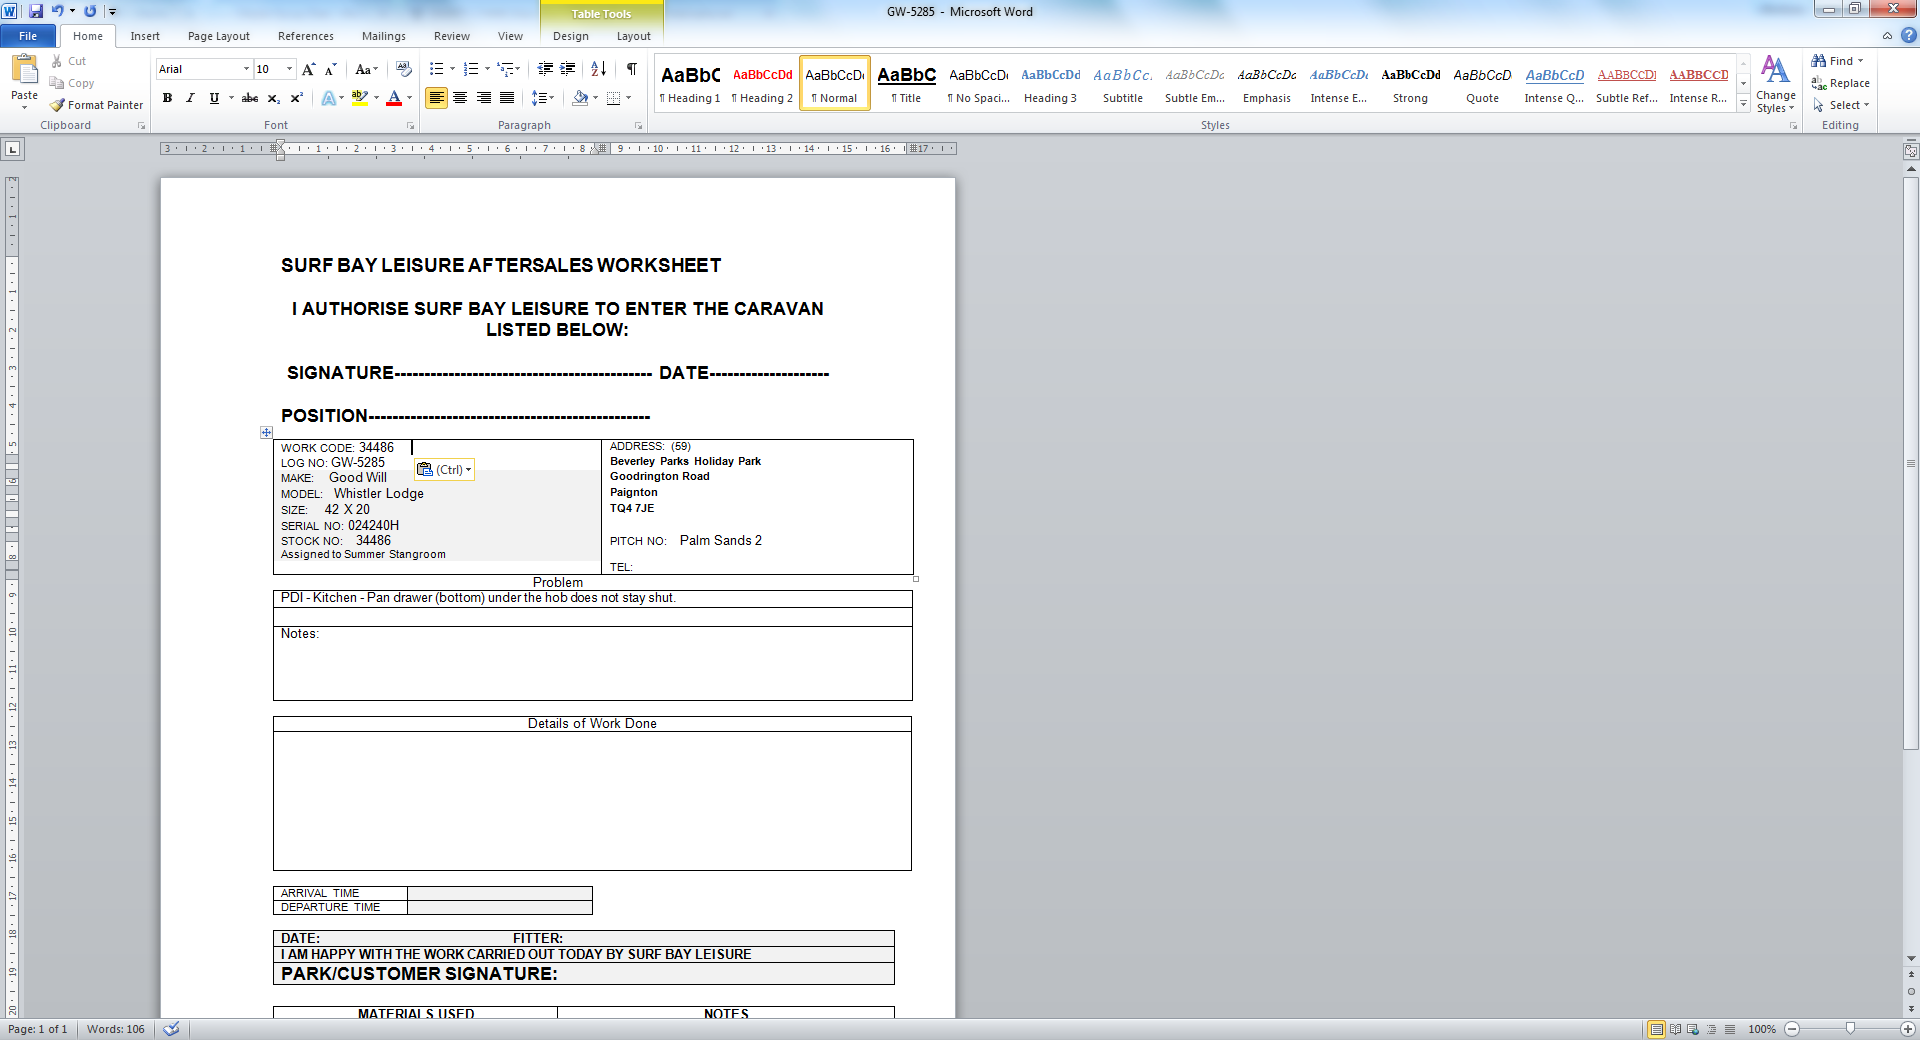Toggle Underline formatting

214,98
